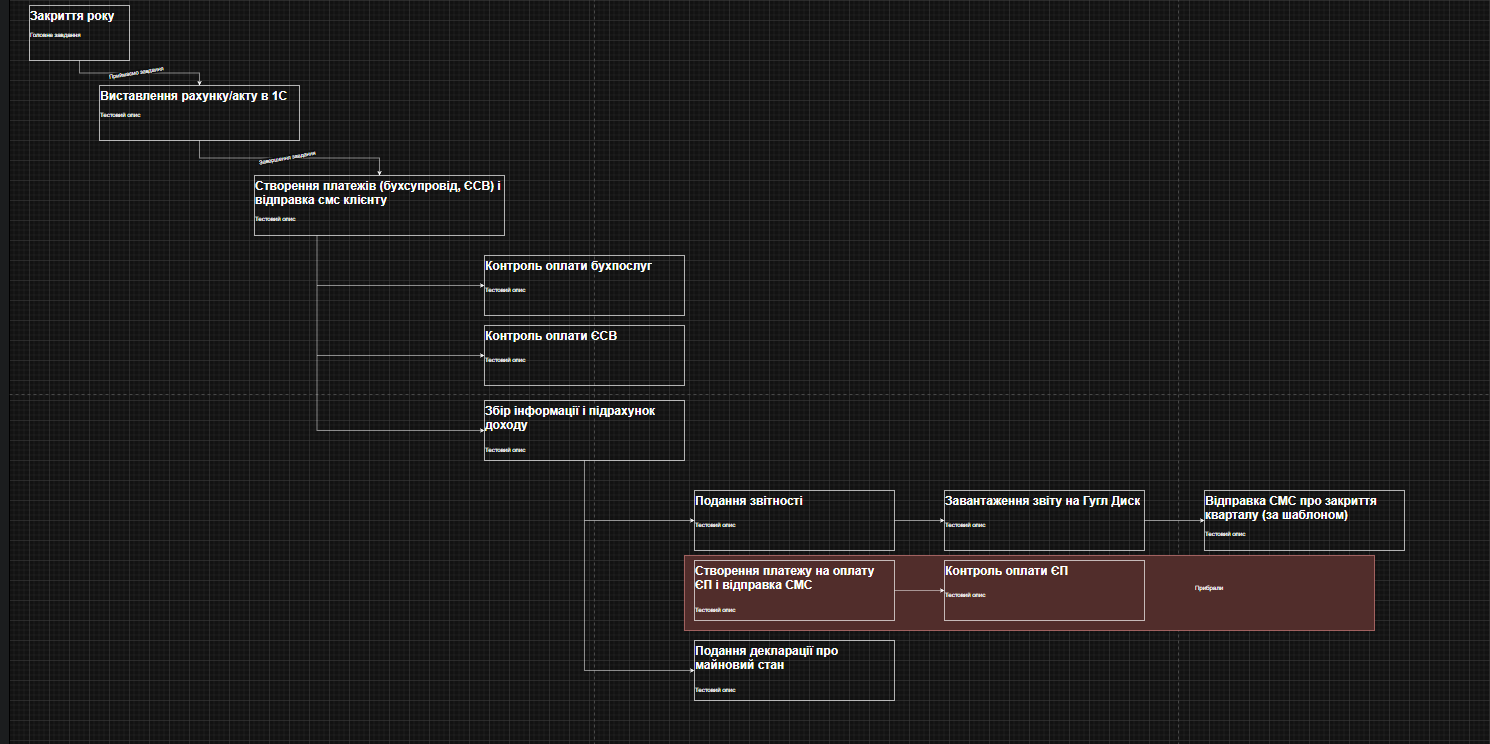Select the "Прибрали" label in red group
The height and width of the screenshot is (744, 1490).
pos(1209,588)
